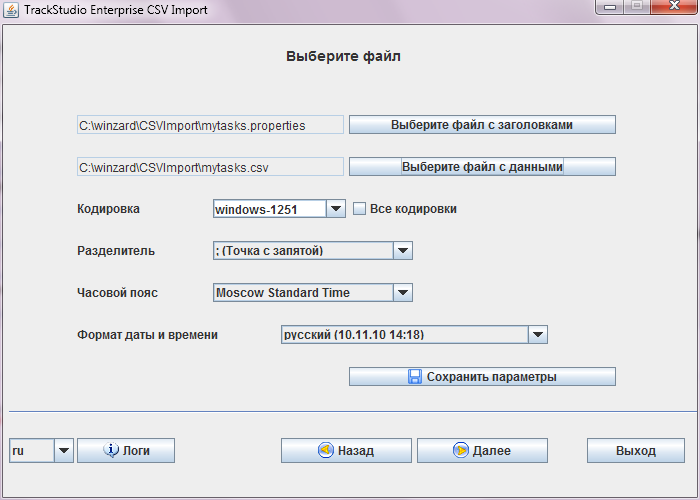
Task: Click the forward arrow icon on Далее
Action: (x=460, y=451)
